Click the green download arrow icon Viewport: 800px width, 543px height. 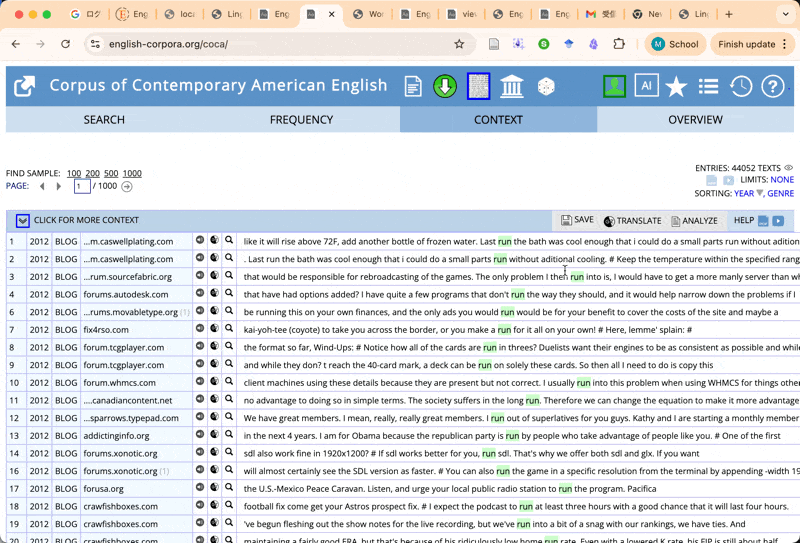[x=445, y=86]
